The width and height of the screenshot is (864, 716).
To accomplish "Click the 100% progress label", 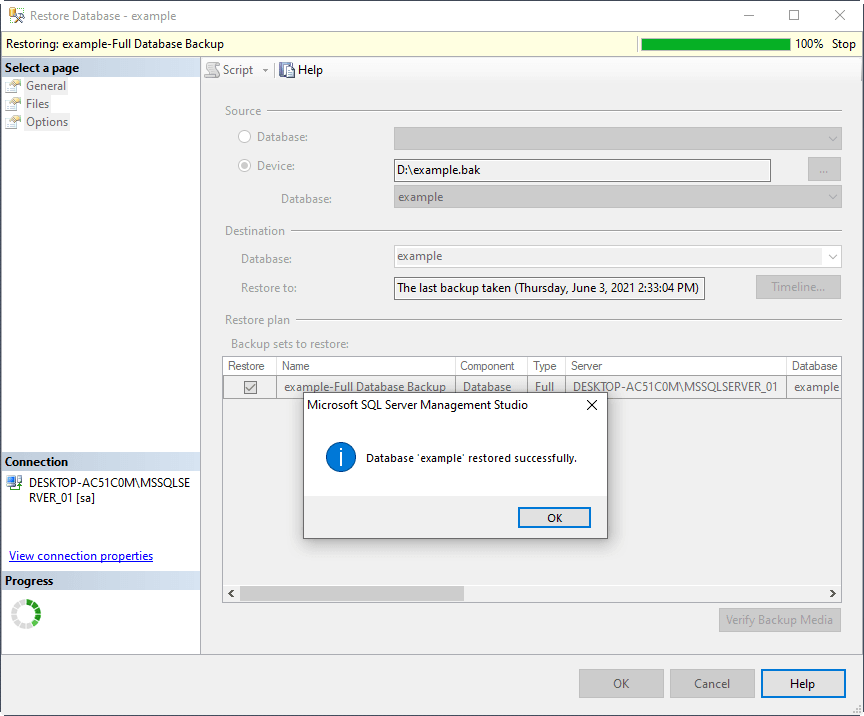I will [x=809, y=44].
